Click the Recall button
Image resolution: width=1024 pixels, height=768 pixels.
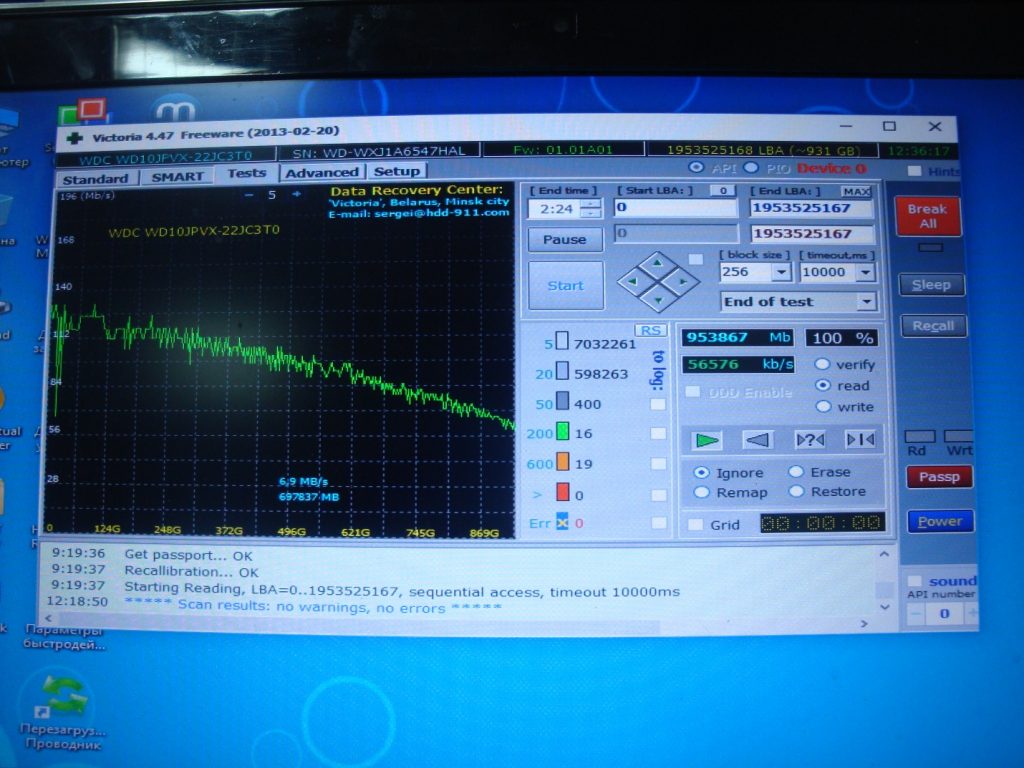(933, 325)
